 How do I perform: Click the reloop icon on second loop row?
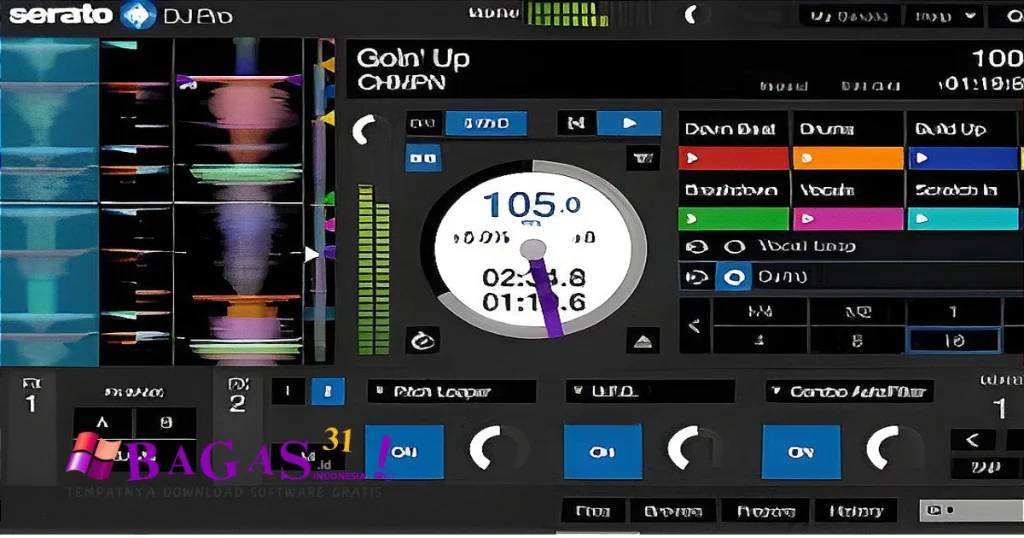[x=696, y=277]
